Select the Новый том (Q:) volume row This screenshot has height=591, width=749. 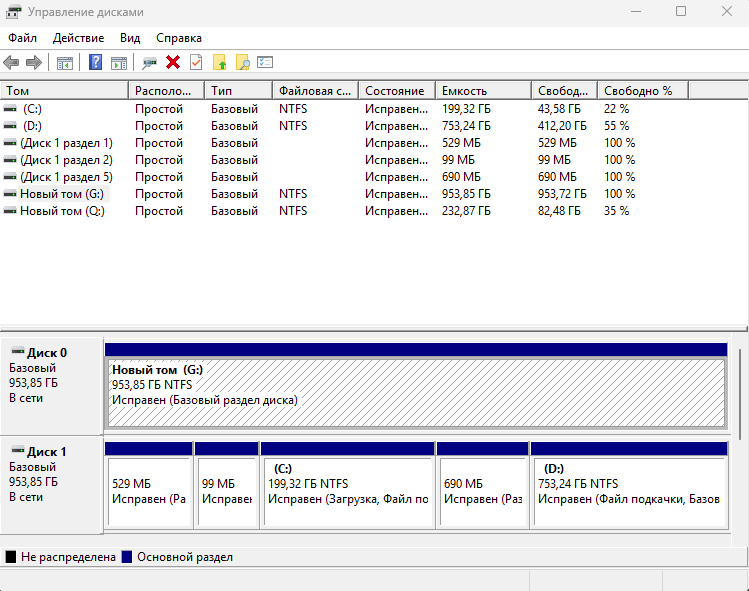pos(374,211)
